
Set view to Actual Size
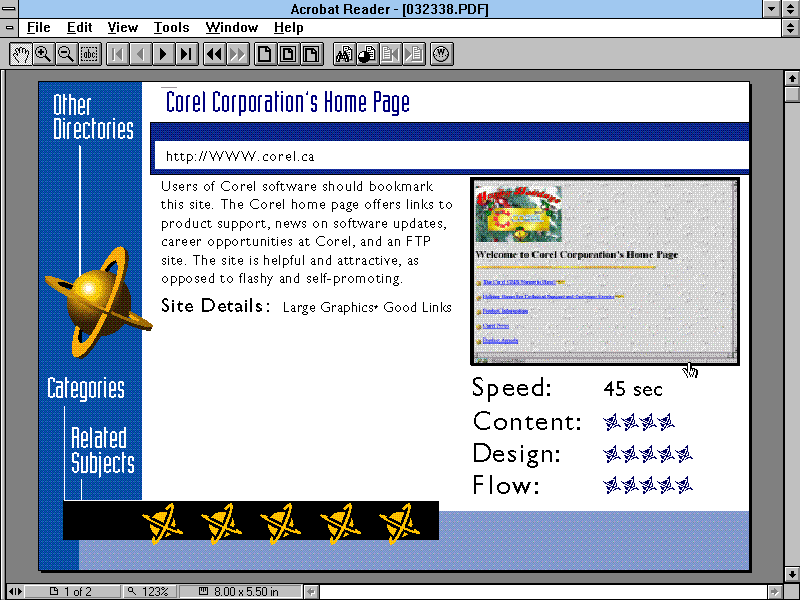click(x=265, y=54)
